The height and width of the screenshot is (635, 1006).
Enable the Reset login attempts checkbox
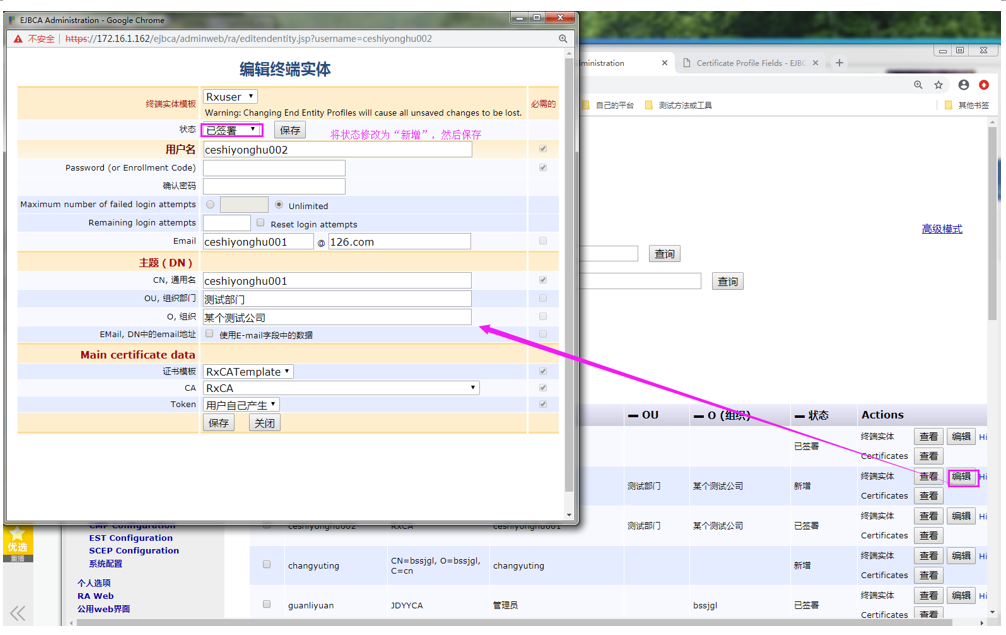point(260,223)
